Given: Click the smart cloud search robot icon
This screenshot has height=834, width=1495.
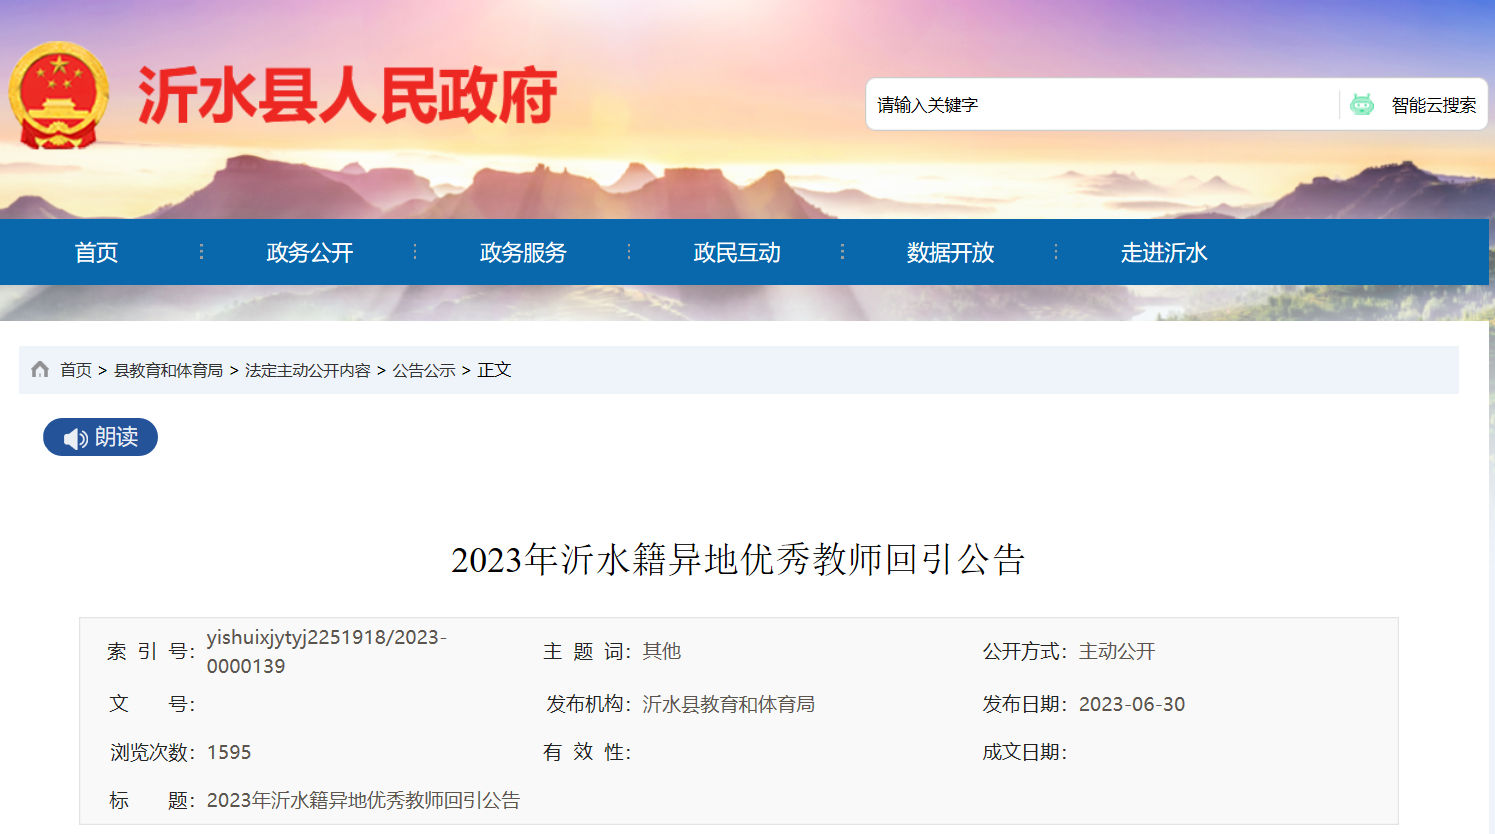Looking at the screenshot, I should [x=1362, y=105].
